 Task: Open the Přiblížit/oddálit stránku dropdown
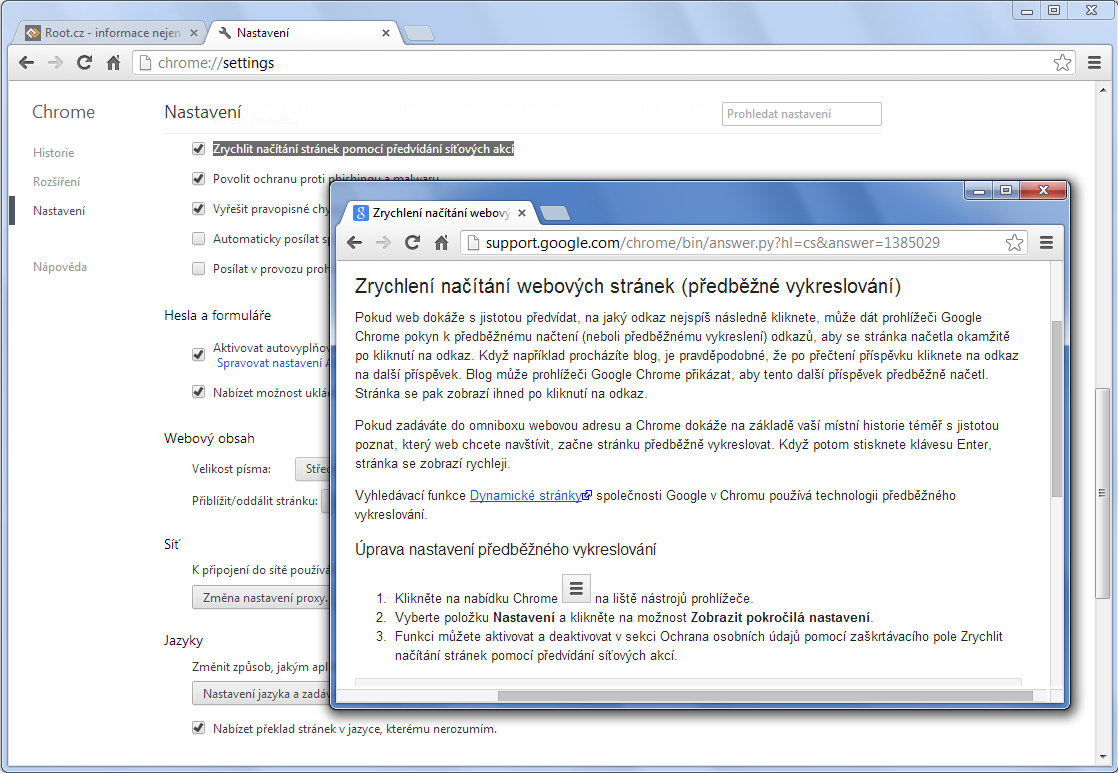tap(327, 500)
